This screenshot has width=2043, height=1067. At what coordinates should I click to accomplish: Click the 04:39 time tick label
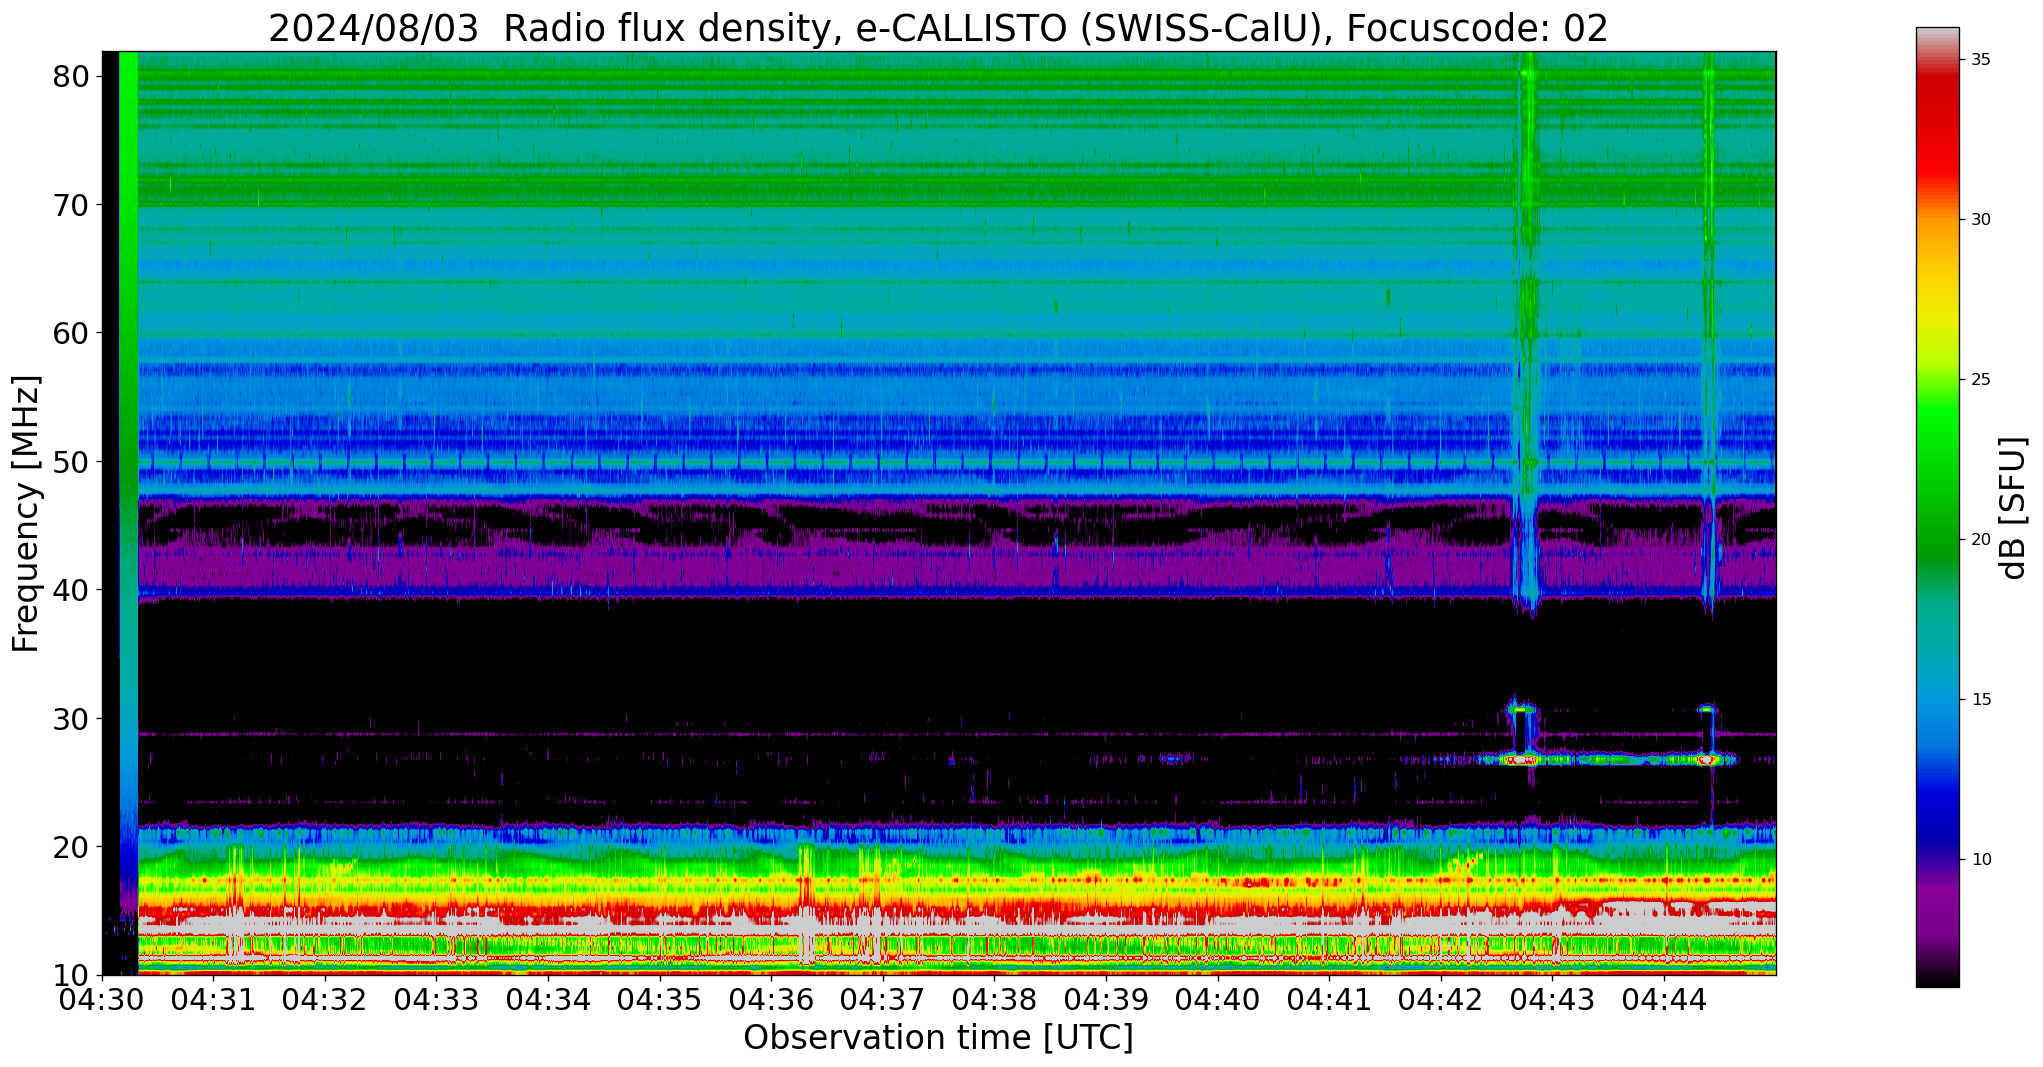tap(1106, 1000)
